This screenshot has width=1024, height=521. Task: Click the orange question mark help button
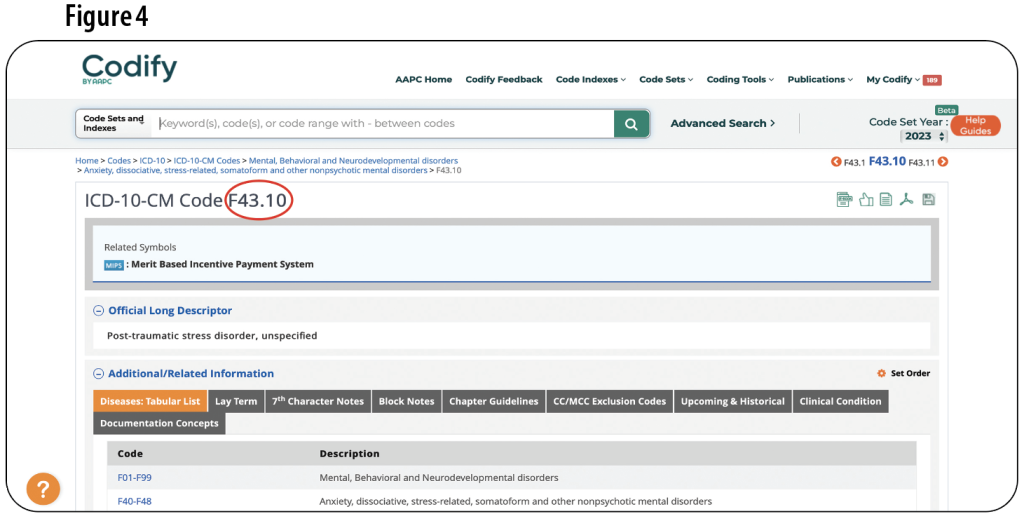pos(43,488)
